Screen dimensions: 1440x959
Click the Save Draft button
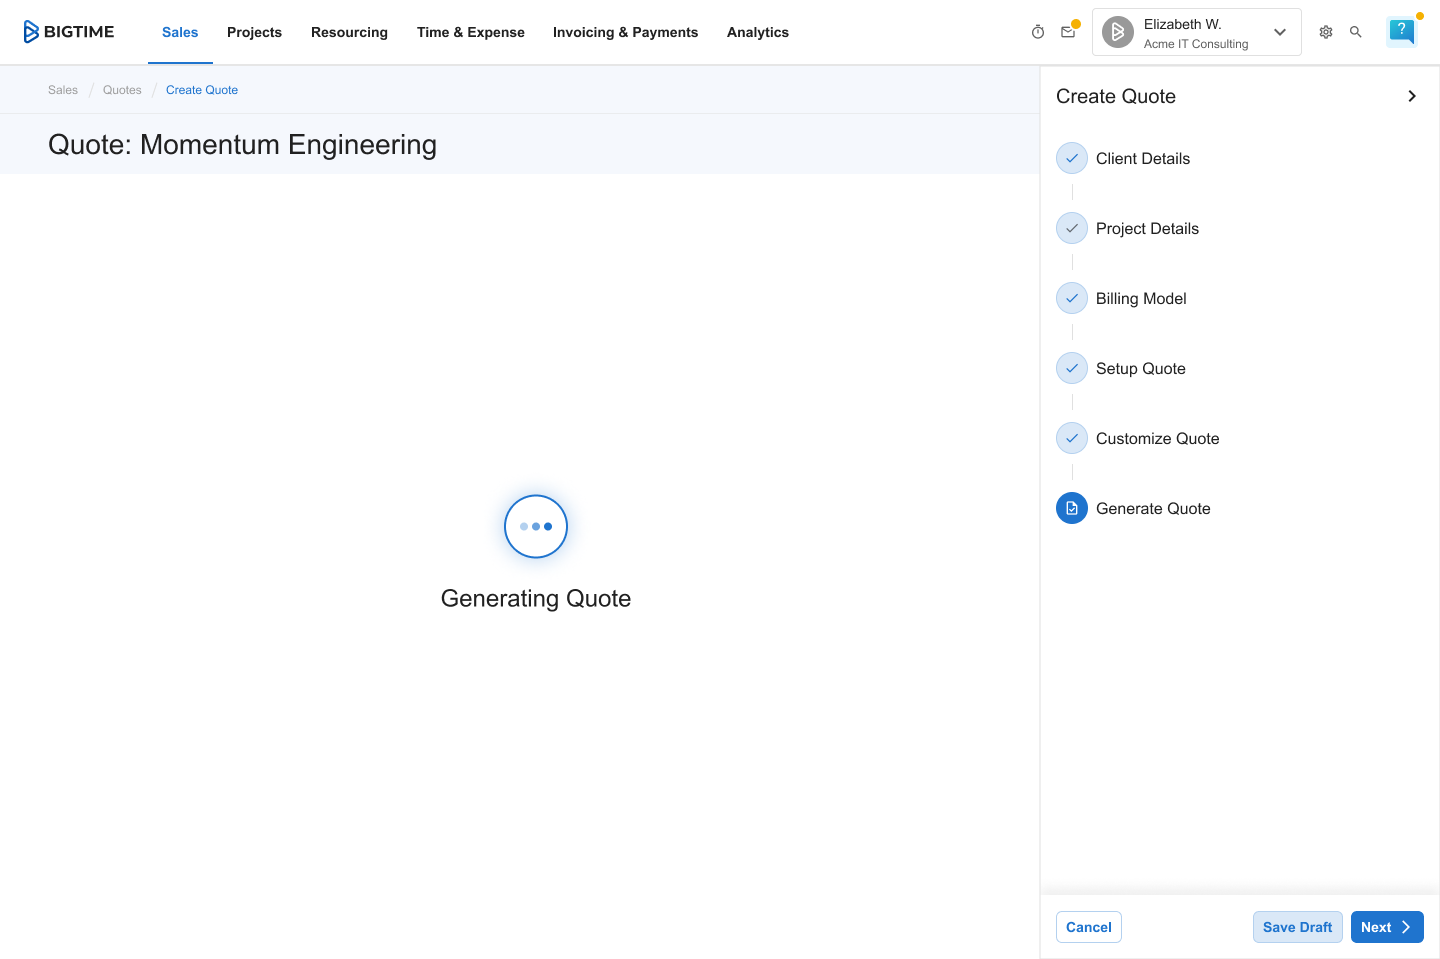pos(1297,927)
